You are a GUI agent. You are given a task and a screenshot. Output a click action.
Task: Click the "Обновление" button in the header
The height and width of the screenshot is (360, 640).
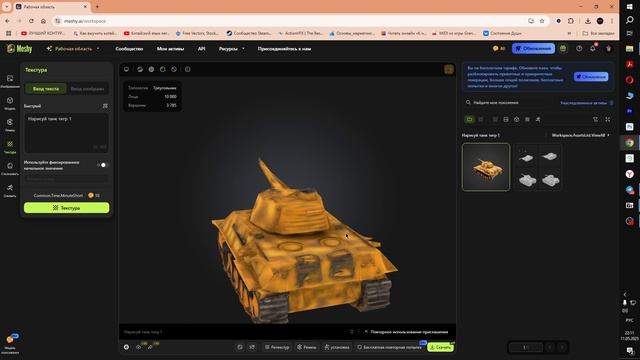[533, 49]
